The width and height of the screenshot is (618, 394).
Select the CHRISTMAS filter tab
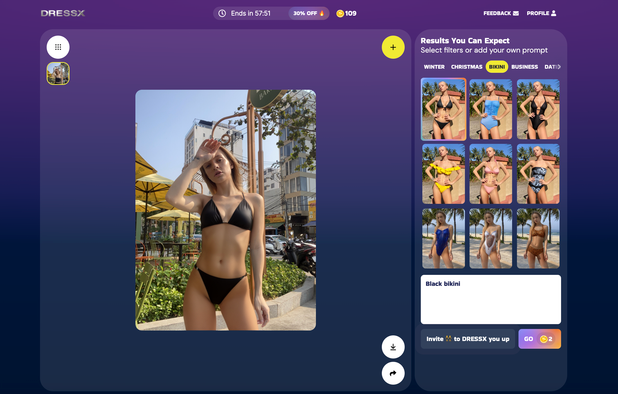(x=467, y=67)
